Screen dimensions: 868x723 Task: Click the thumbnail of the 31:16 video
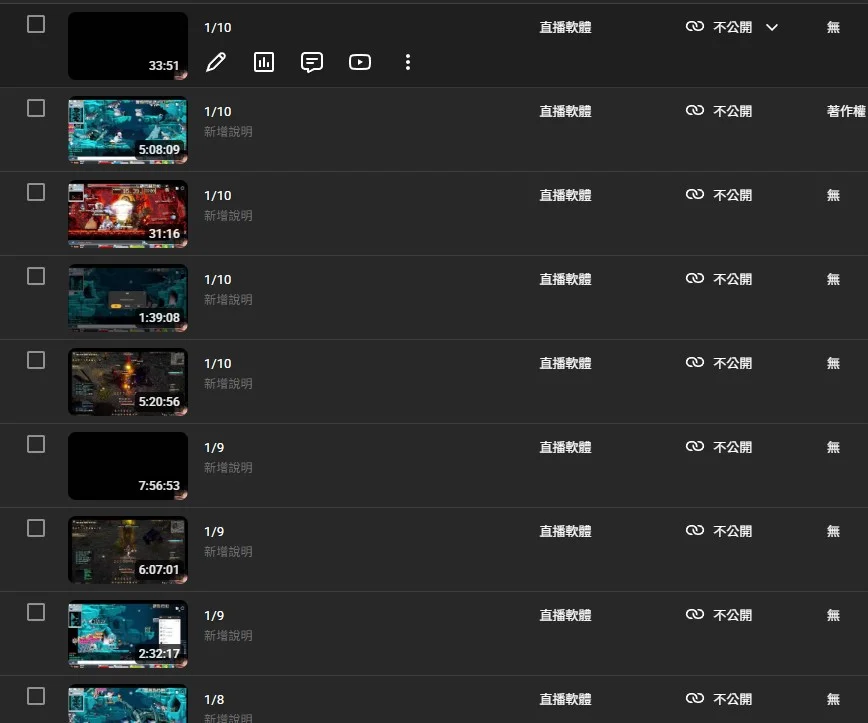[x=127, y=214]
